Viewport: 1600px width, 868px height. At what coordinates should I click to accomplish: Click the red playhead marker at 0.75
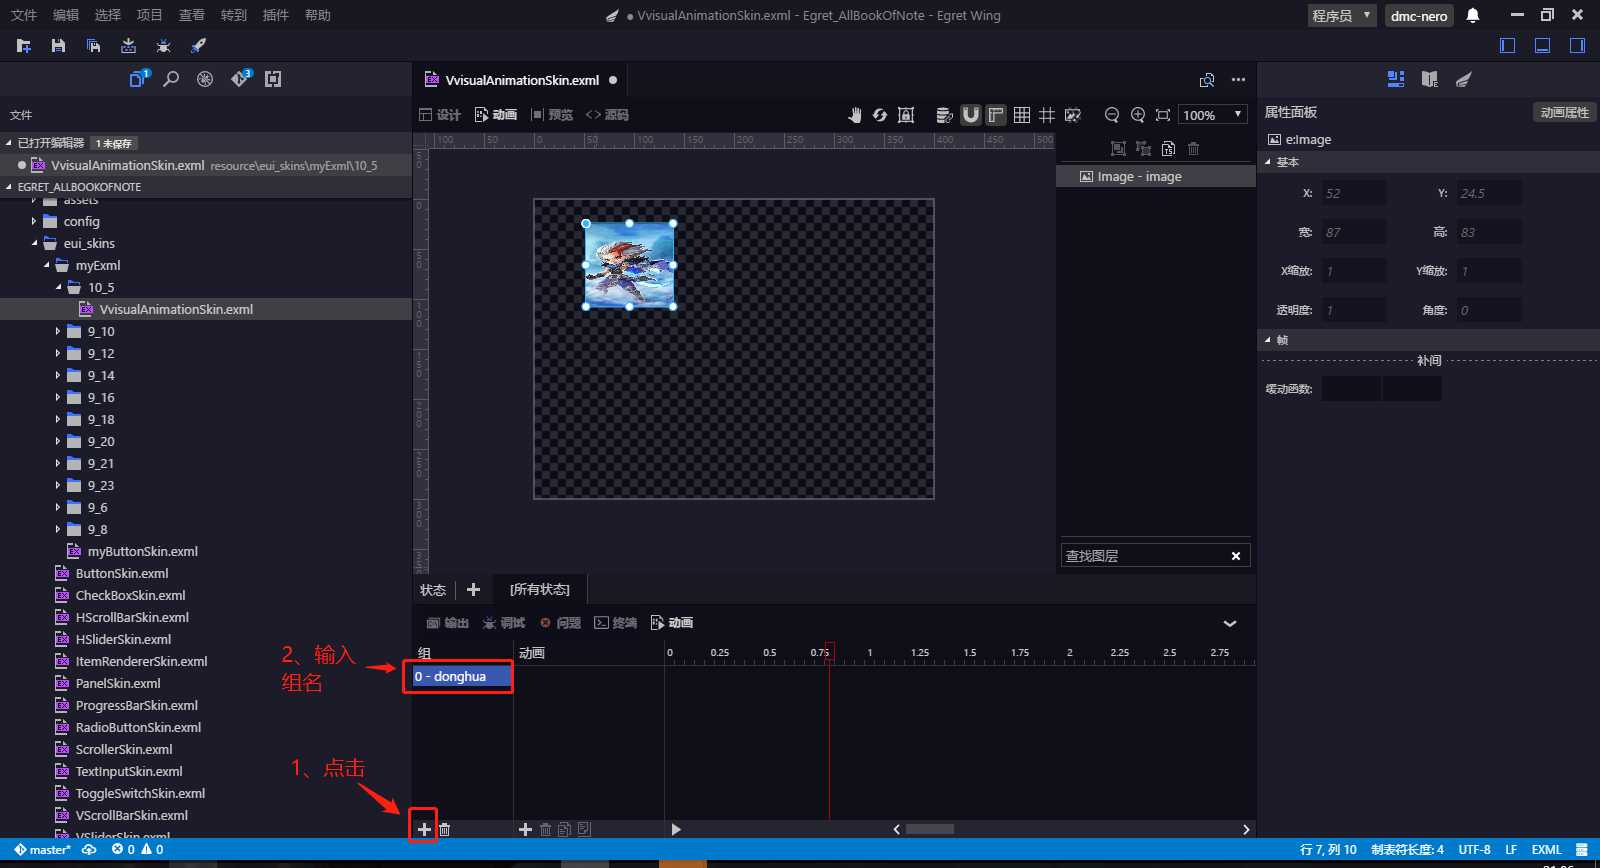point(829,652)
